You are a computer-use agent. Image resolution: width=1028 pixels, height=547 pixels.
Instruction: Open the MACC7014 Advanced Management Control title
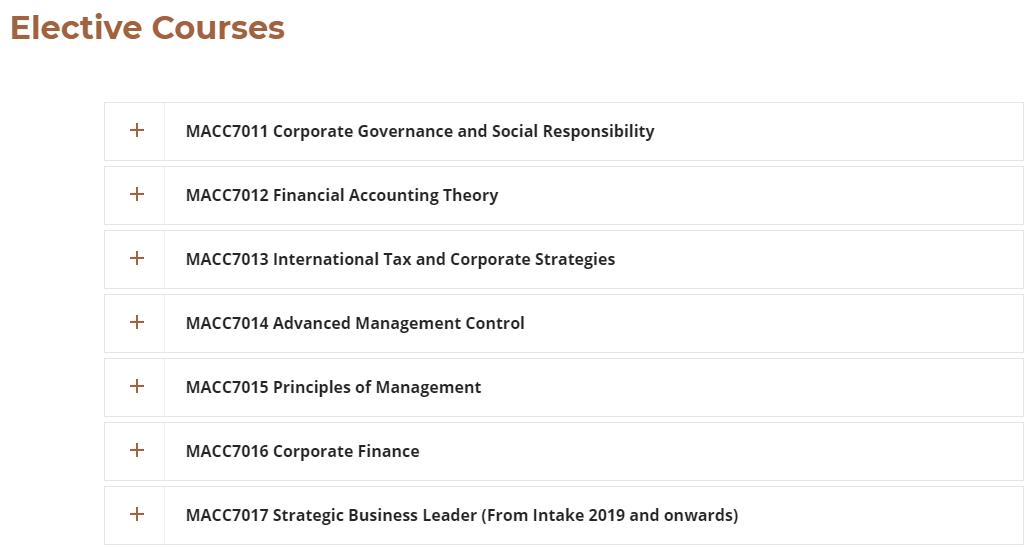point(355,323)
